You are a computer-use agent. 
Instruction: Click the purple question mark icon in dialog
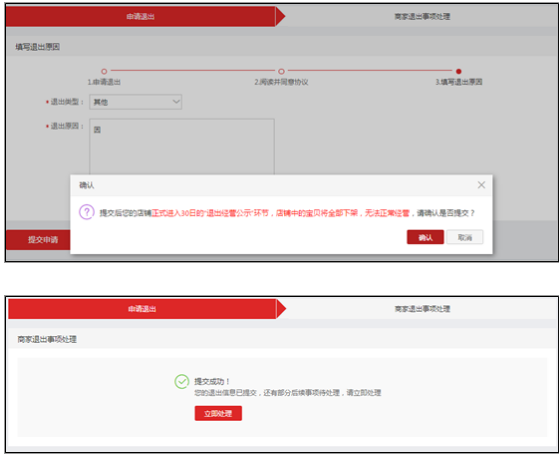click(x=87, y=212)
